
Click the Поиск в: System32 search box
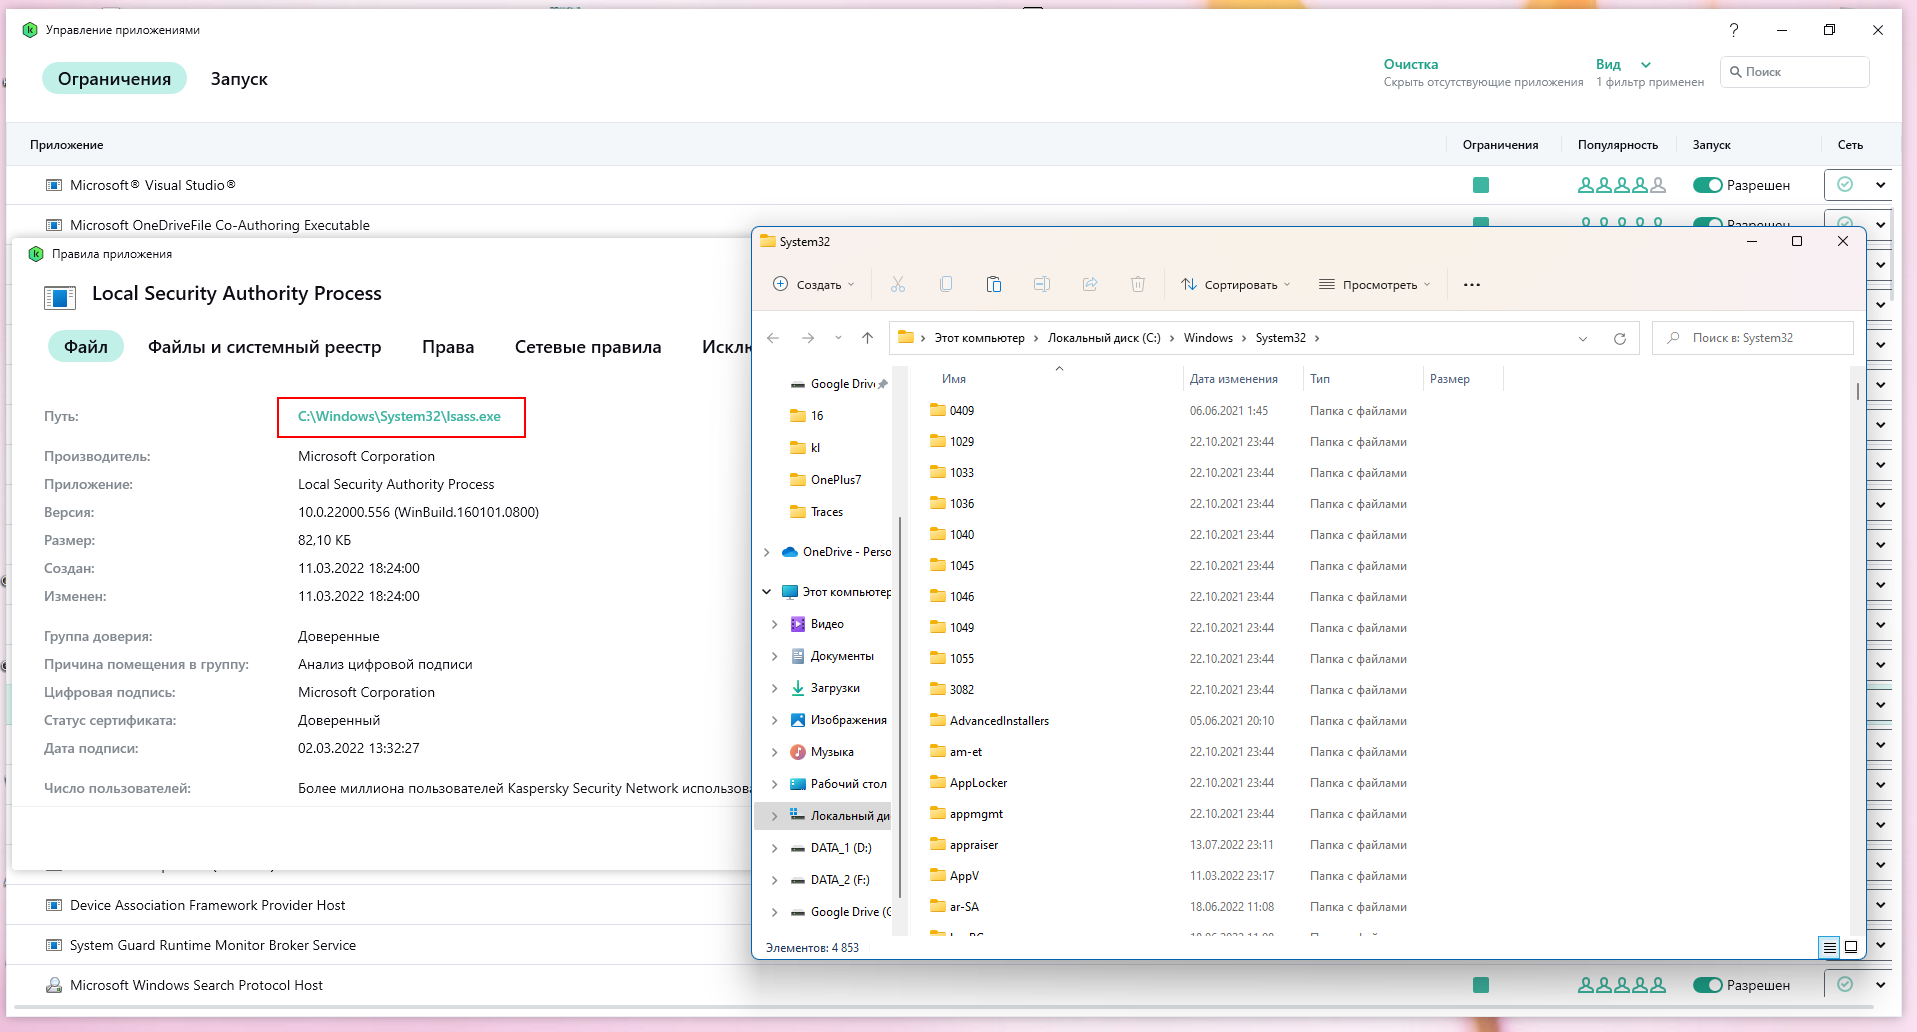point(1753,338)
